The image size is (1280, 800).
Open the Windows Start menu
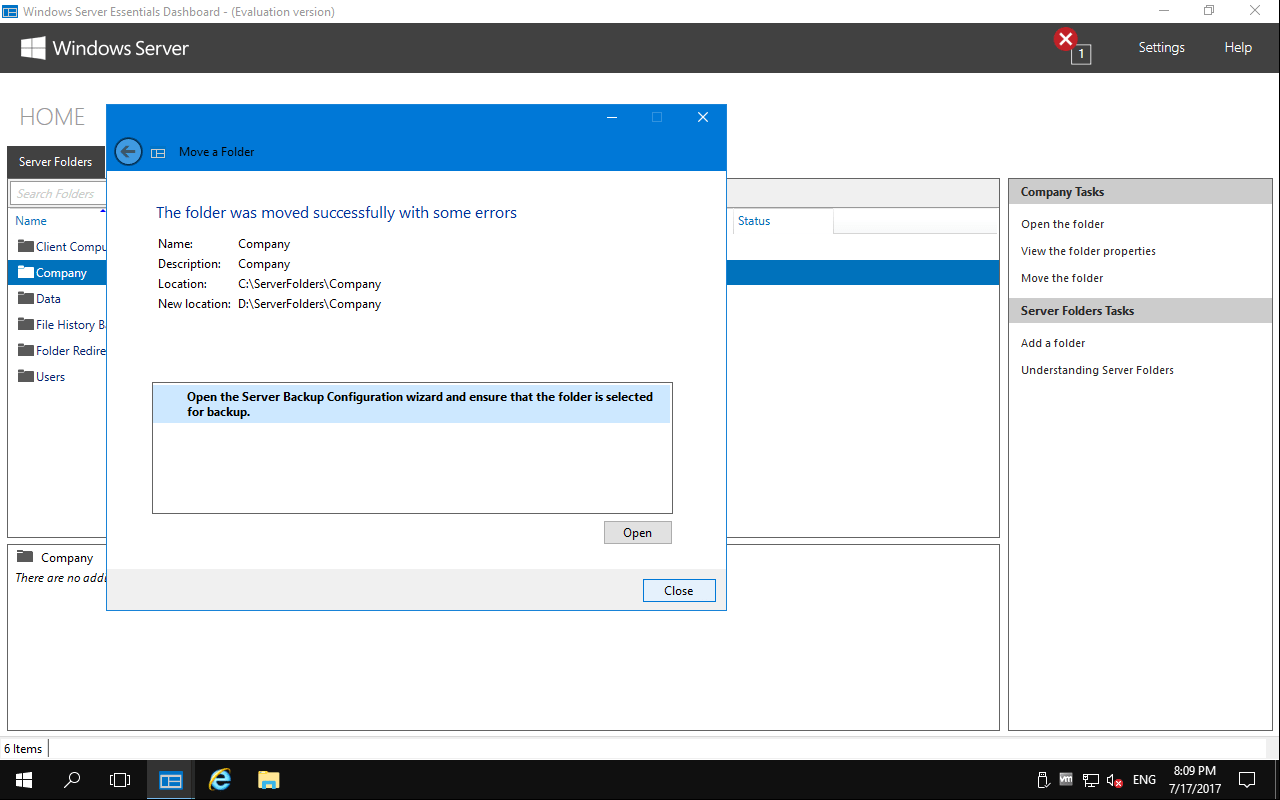click(x=23, y=780)
